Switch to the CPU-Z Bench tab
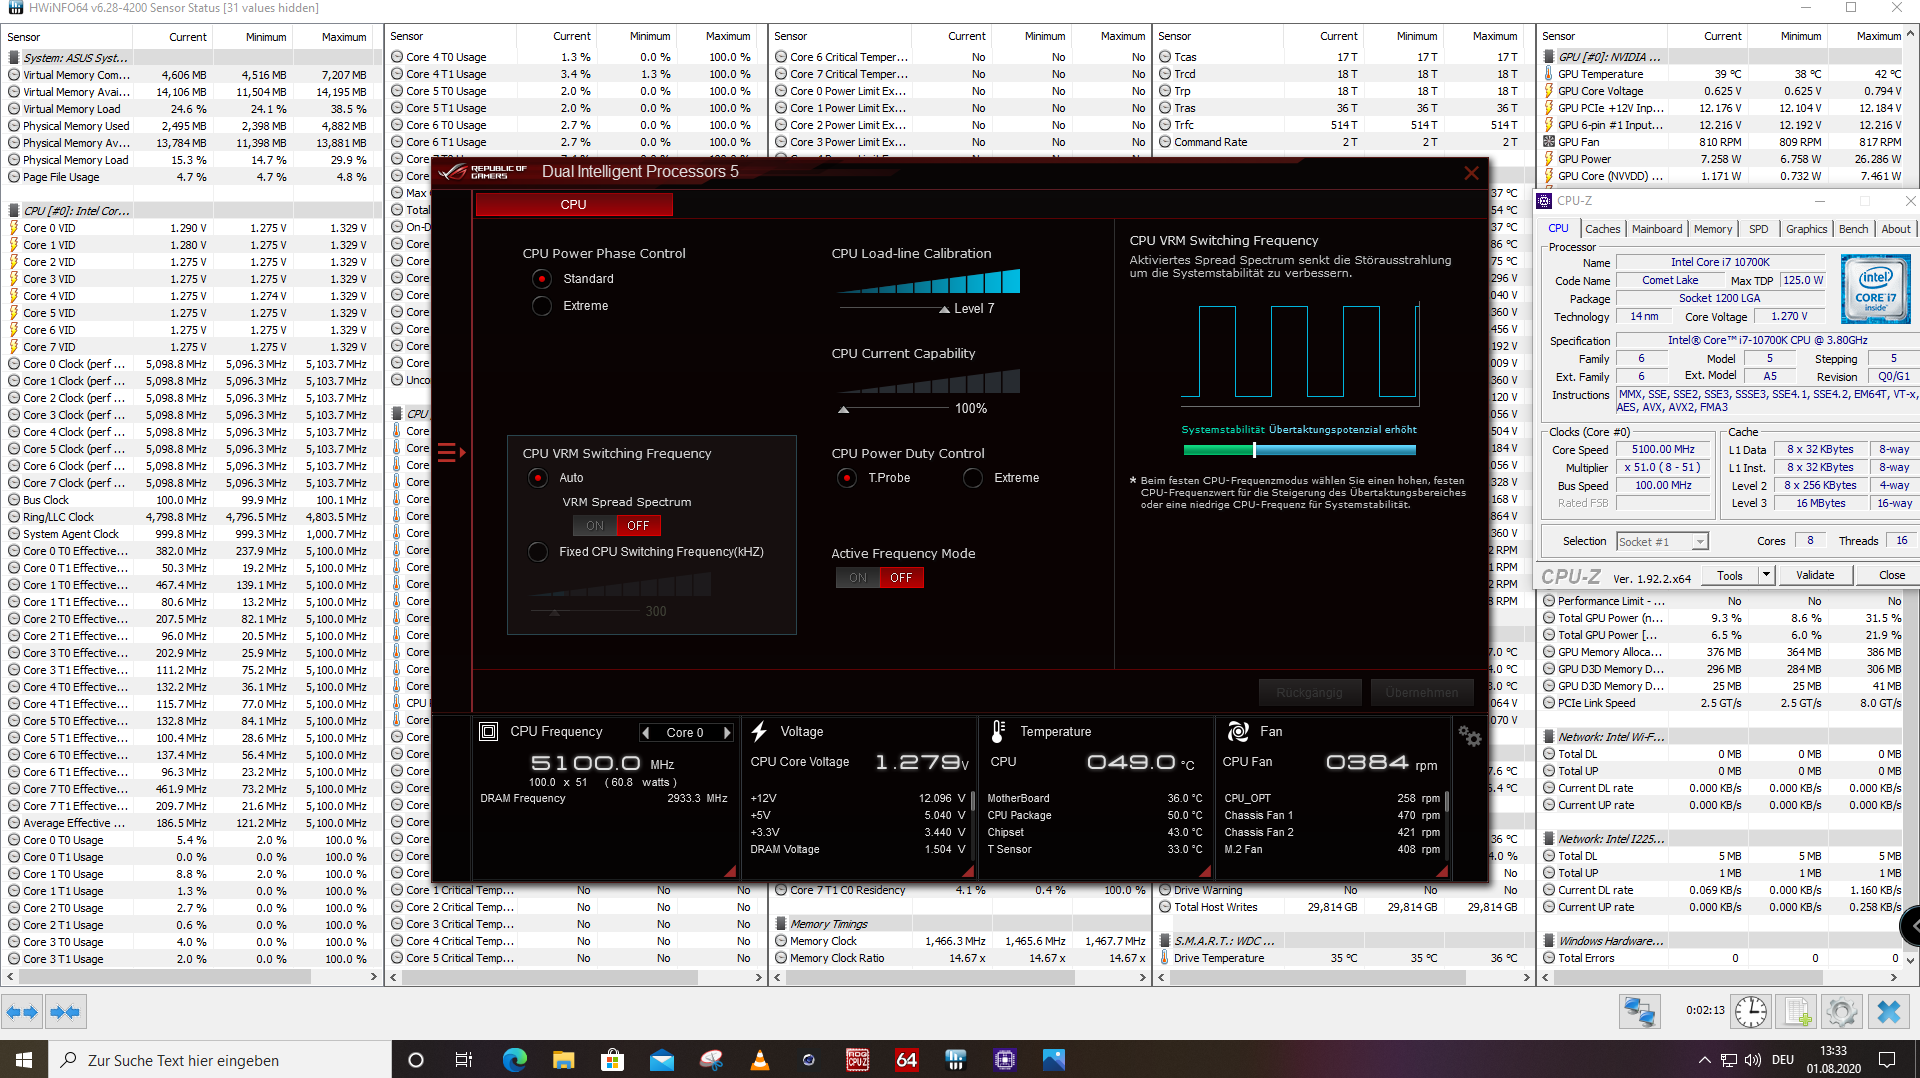1920x1078 pixels. point(1853,229)
